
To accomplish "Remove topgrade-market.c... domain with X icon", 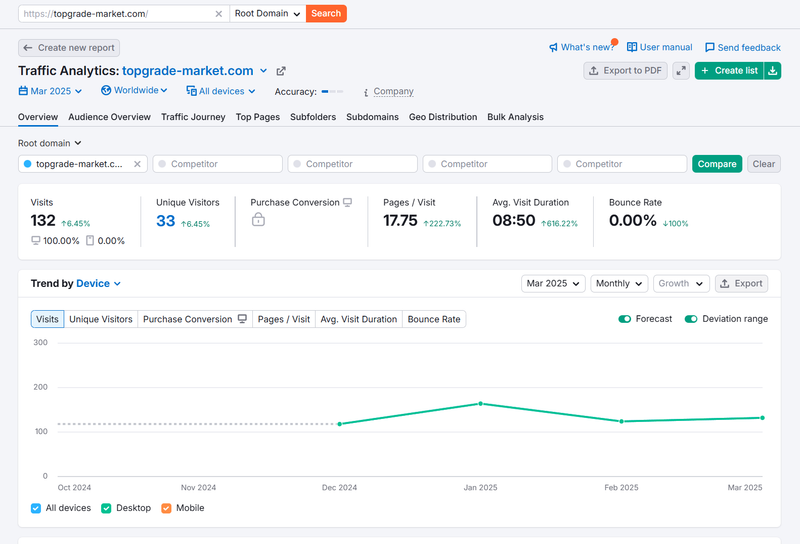I will point(137,164).
